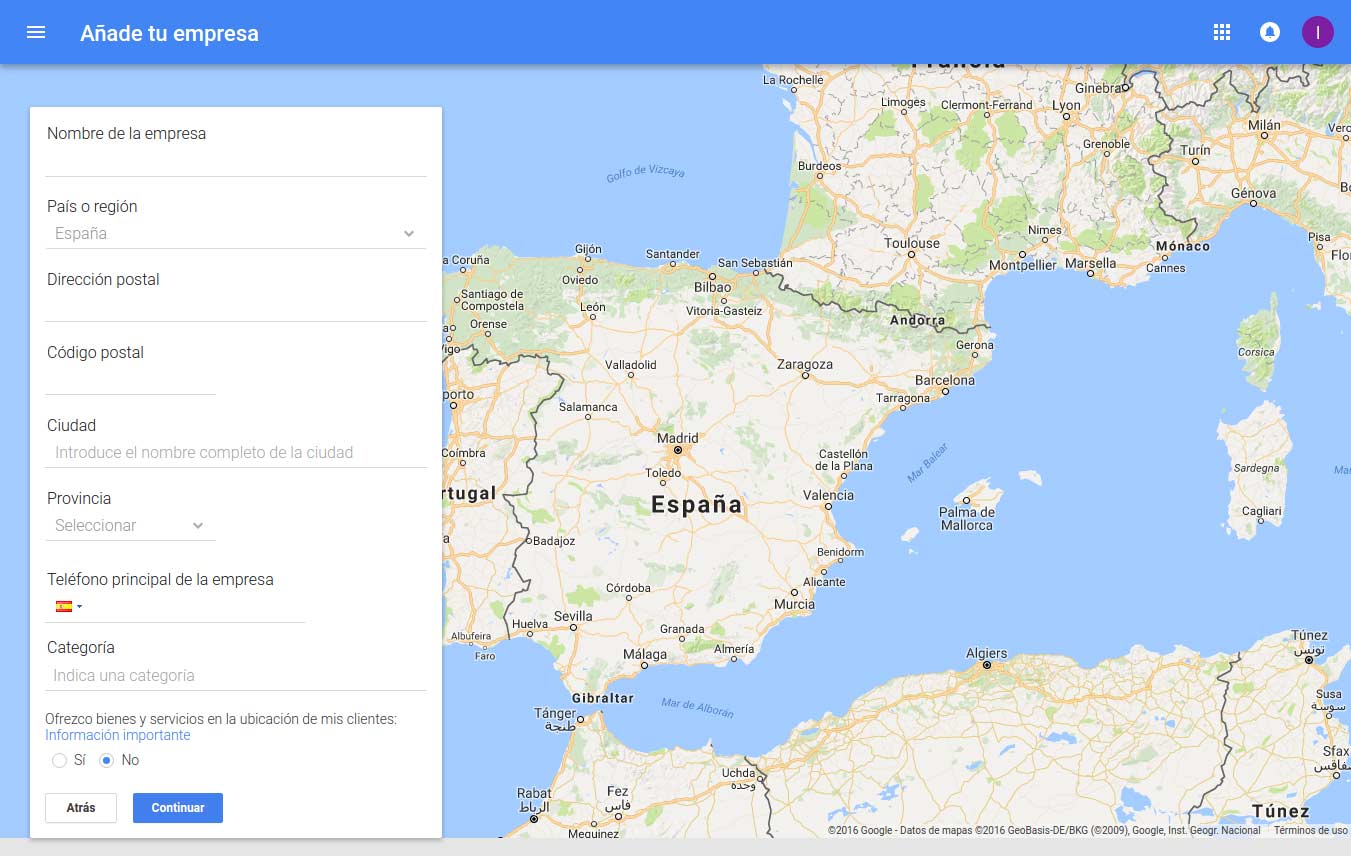
Task: Open the Google apps grid
Action: click(1221, 32)
